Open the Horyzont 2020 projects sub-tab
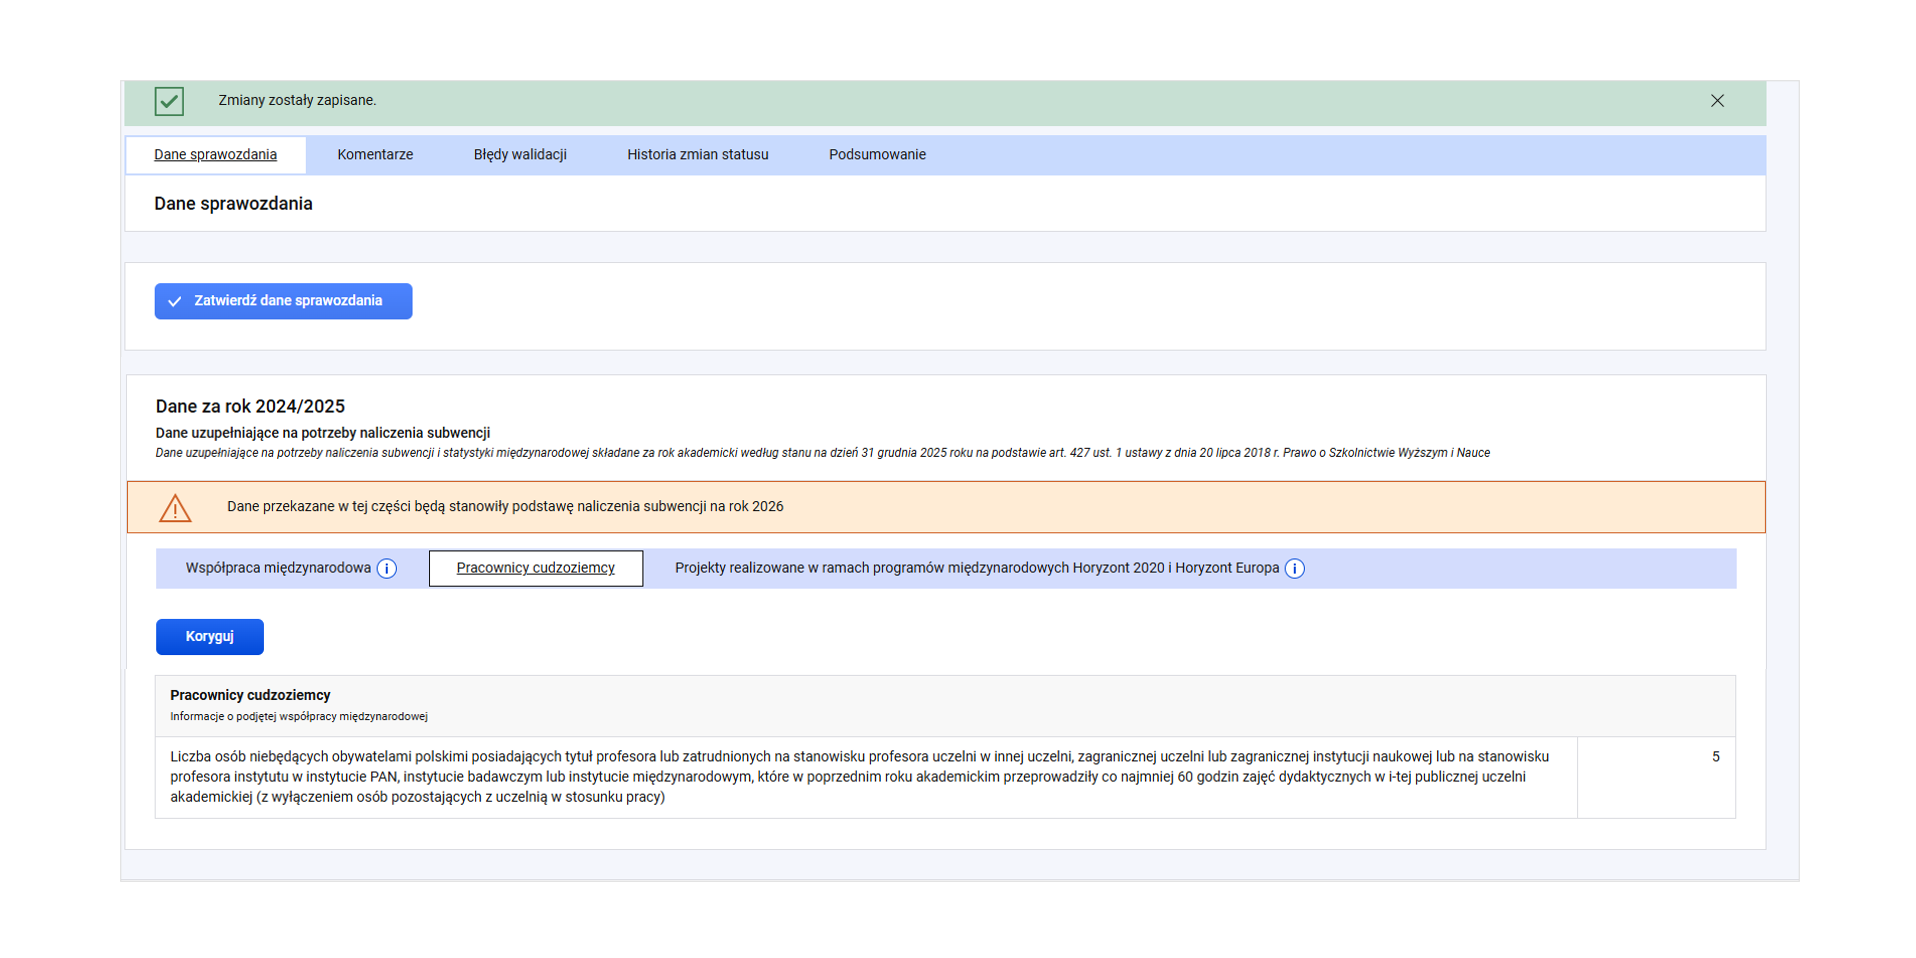Viewport: 1916px width, 958px height. pyautogui.click(x=976, y=568)
